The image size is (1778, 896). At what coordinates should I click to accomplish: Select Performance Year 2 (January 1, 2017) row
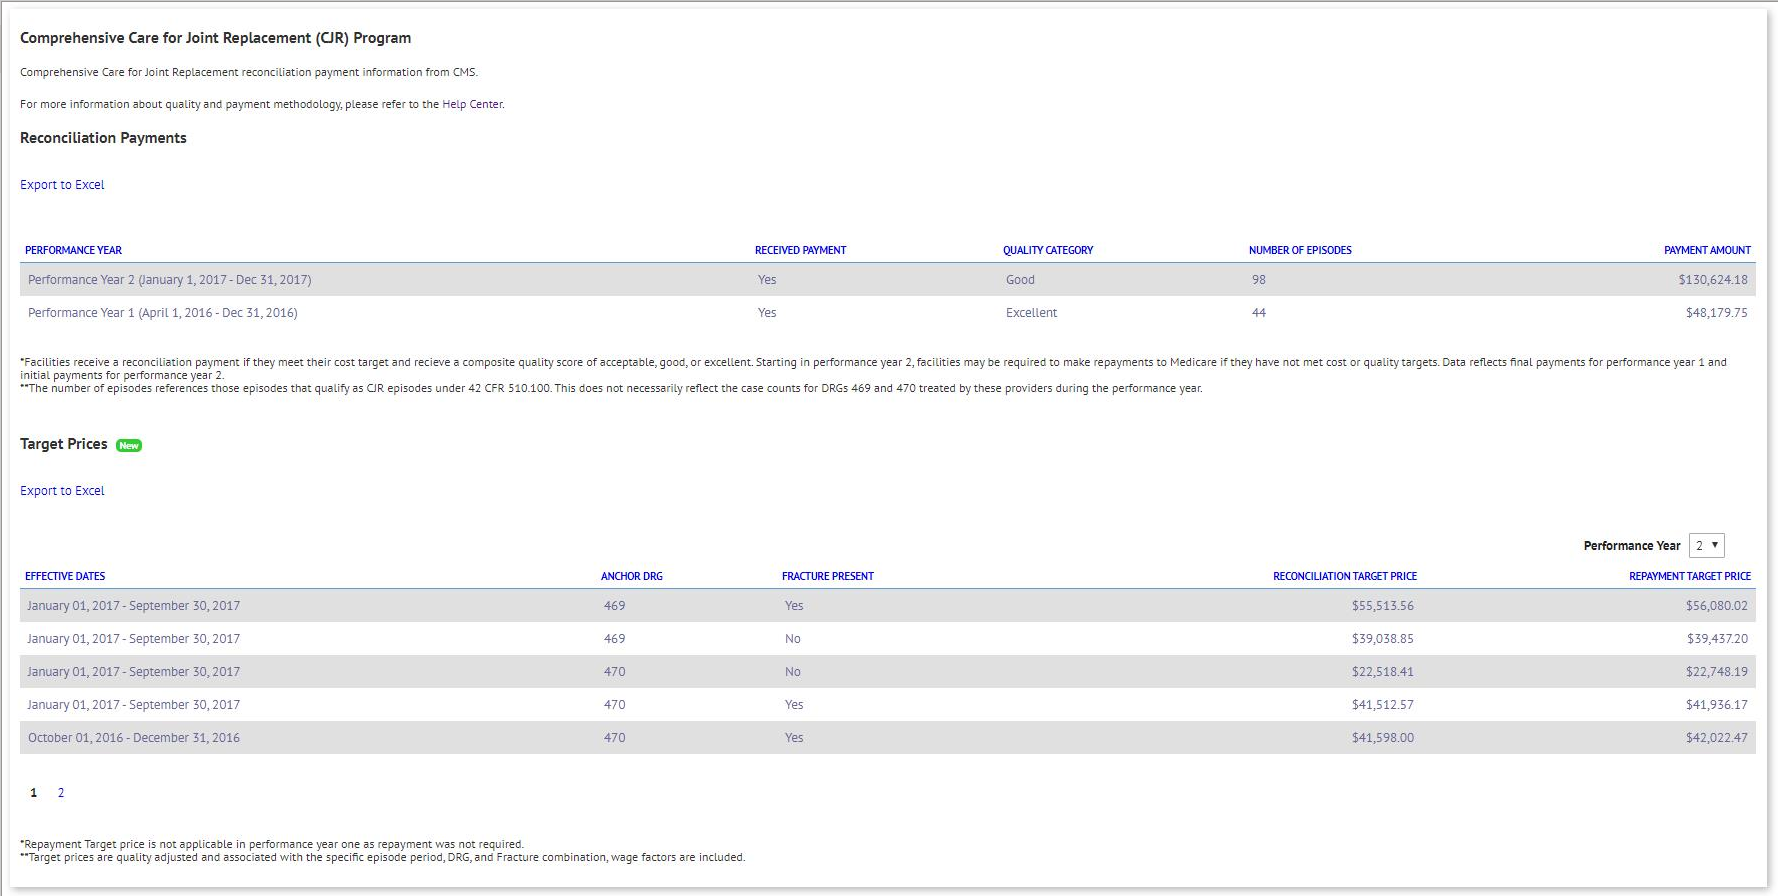click(x=887, y=280)
